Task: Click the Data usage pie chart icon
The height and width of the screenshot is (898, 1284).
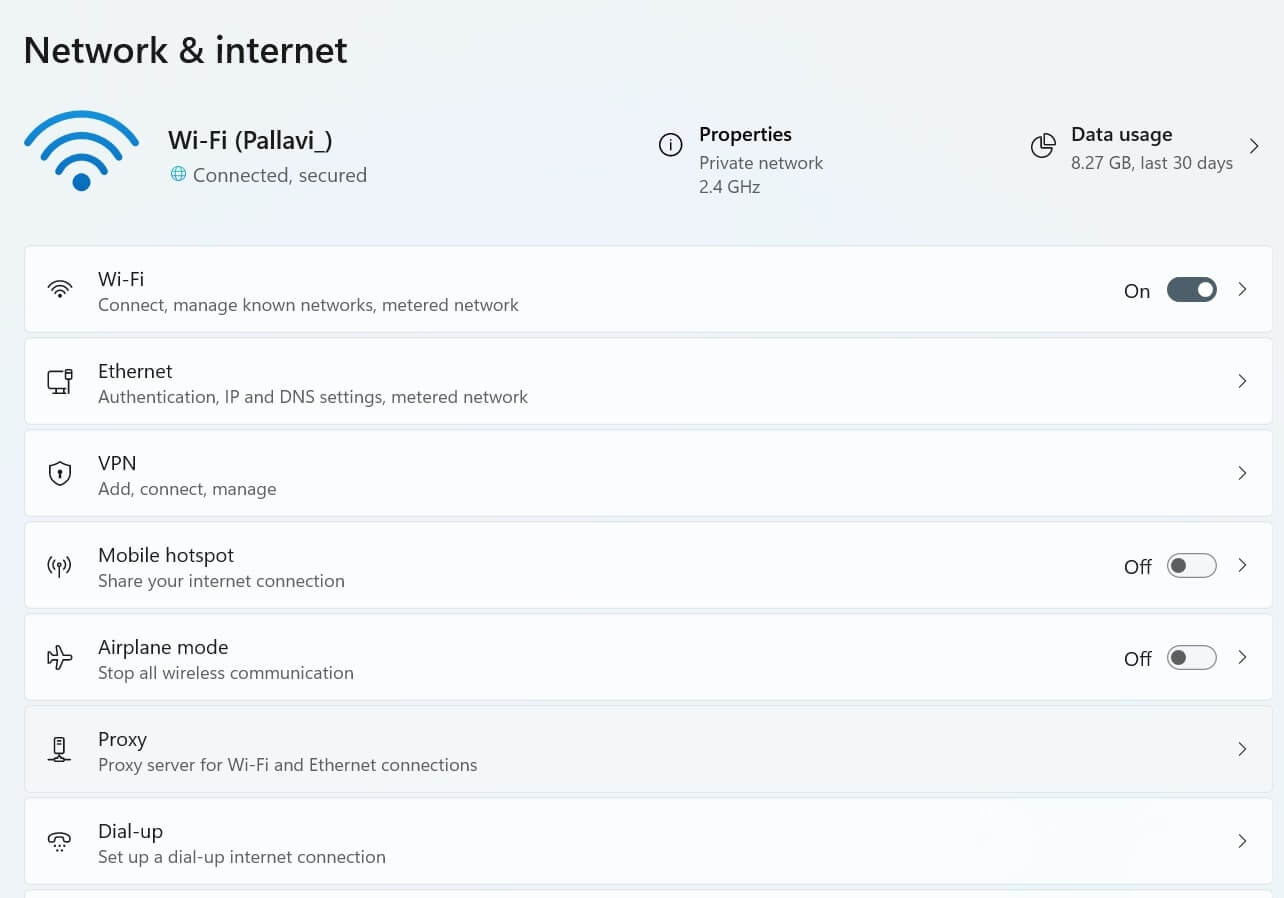Action: click(x=1043, y=146)
